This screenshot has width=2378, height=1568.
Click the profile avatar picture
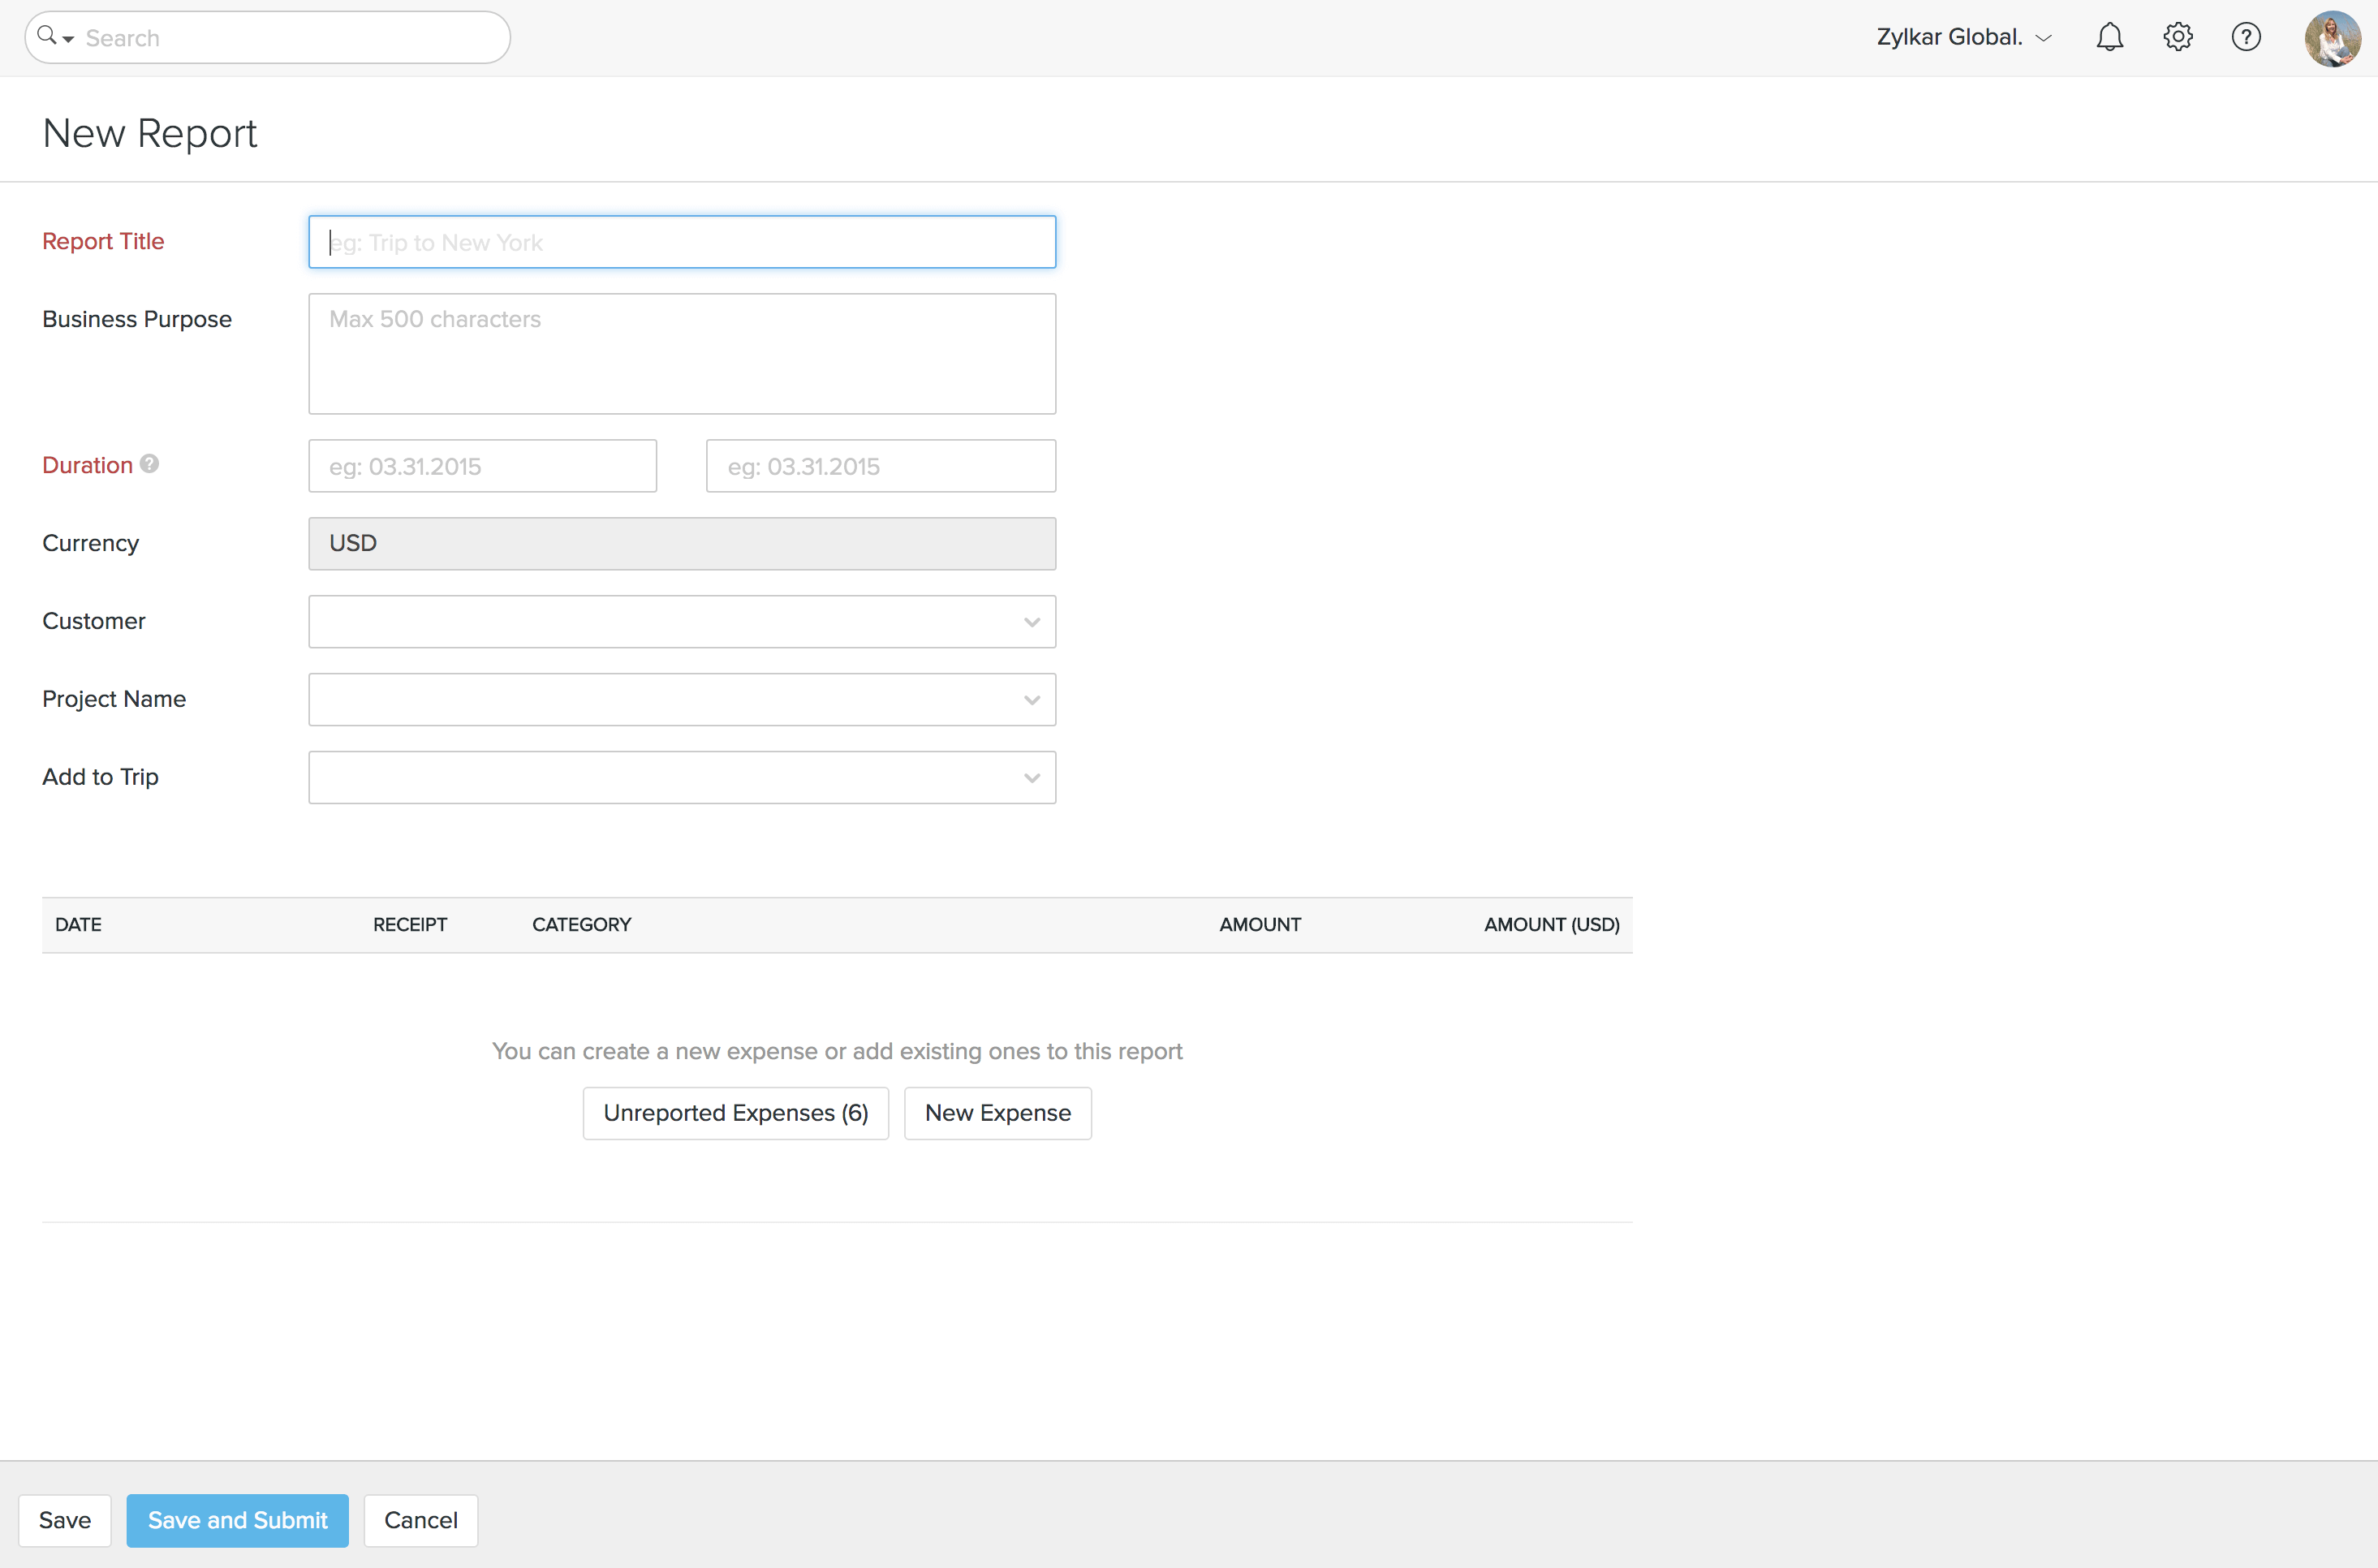[x=2332, y=39]
